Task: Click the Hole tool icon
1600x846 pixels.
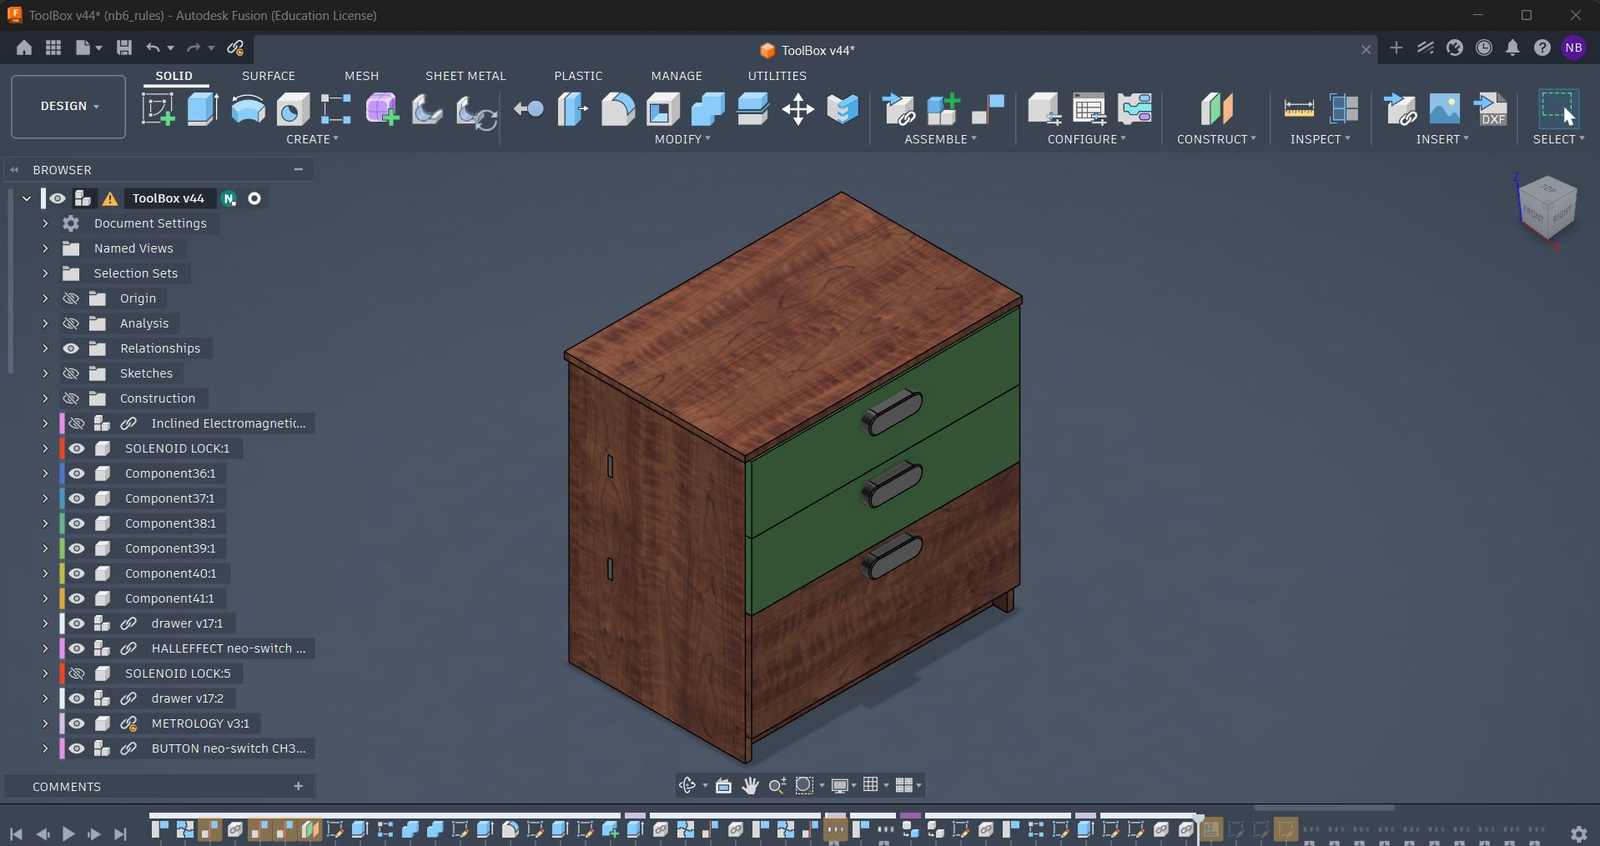Action: [293, 109]
